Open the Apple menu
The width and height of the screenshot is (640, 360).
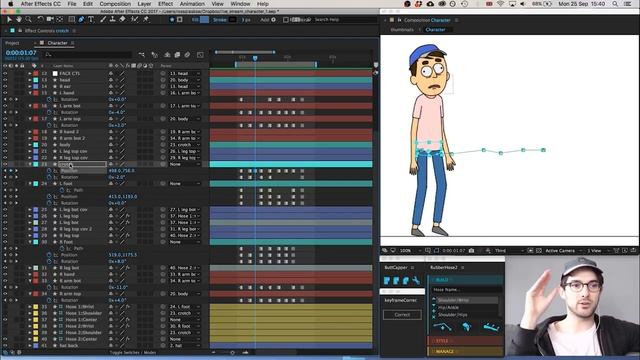(x=10, y=4)
